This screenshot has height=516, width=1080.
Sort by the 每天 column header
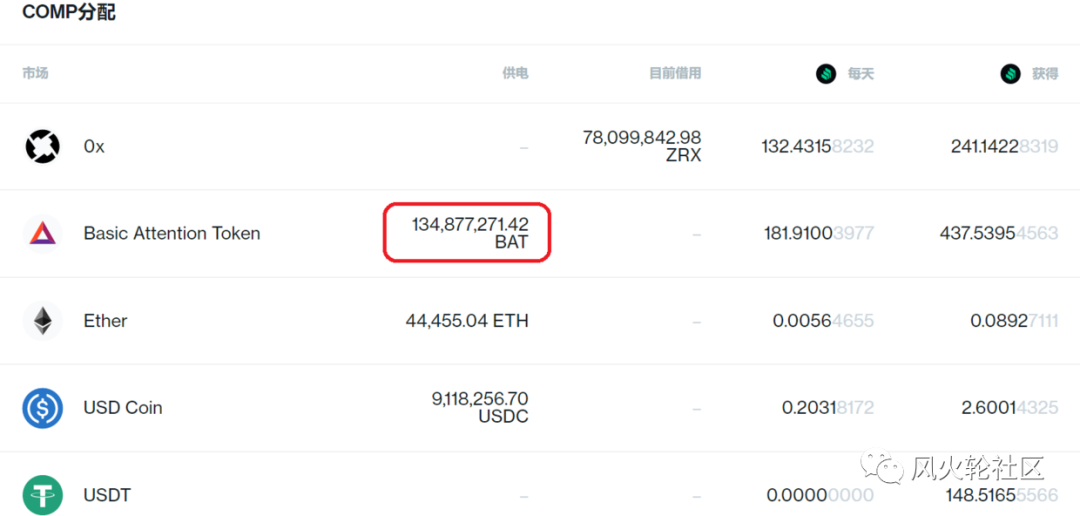(x=860, y=74)
